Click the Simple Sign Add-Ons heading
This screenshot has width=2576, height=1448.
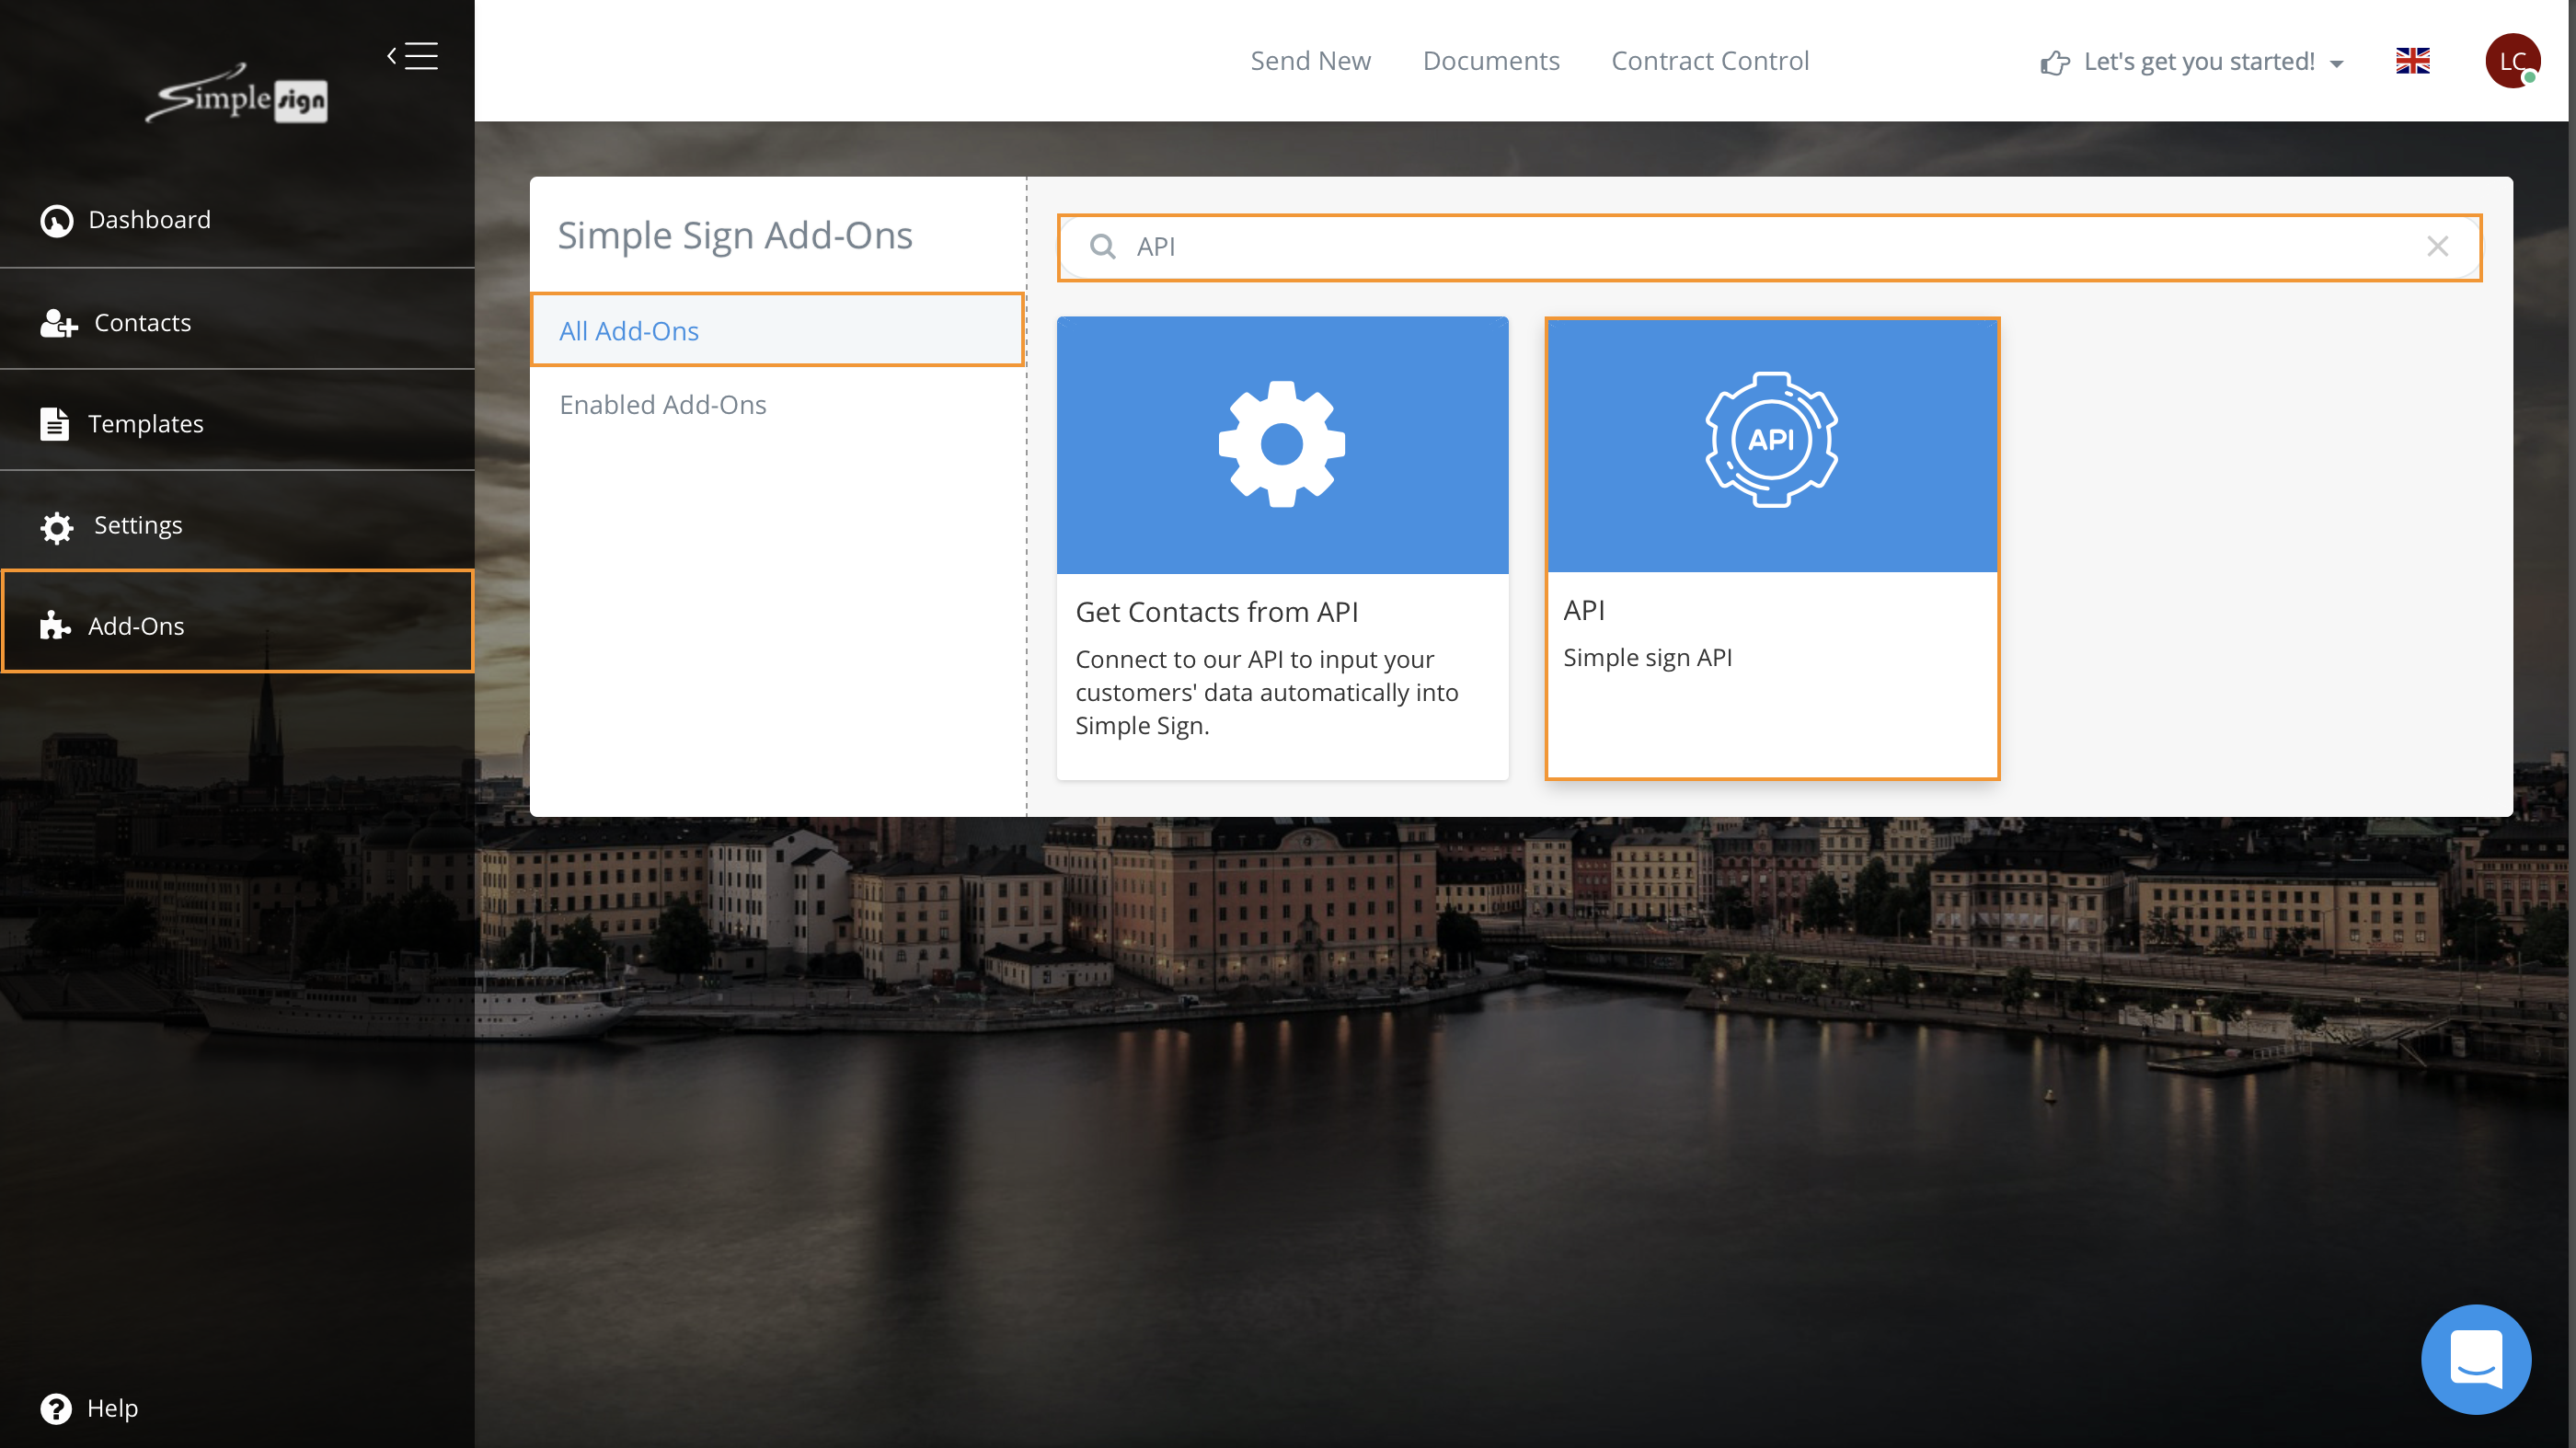[x=734, y=235]
